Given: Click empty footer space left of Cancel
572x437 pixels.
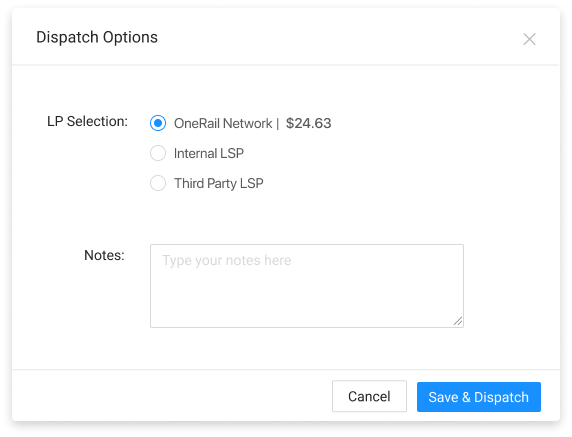Looking at the screenshot, I should 171,396.
